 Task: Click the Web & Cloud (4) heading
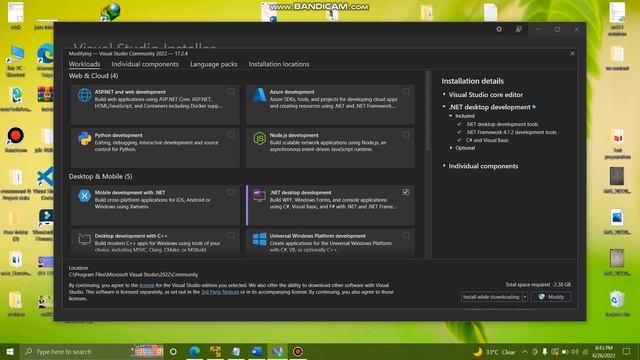click(93, 76)
